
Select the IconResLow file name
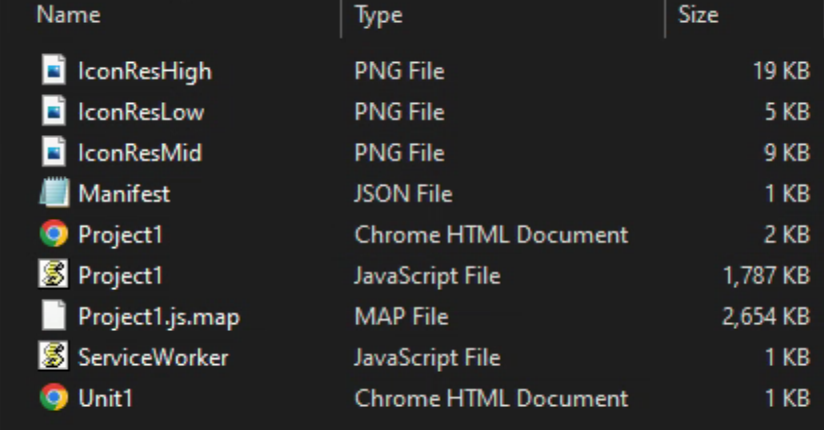point(141,111)
